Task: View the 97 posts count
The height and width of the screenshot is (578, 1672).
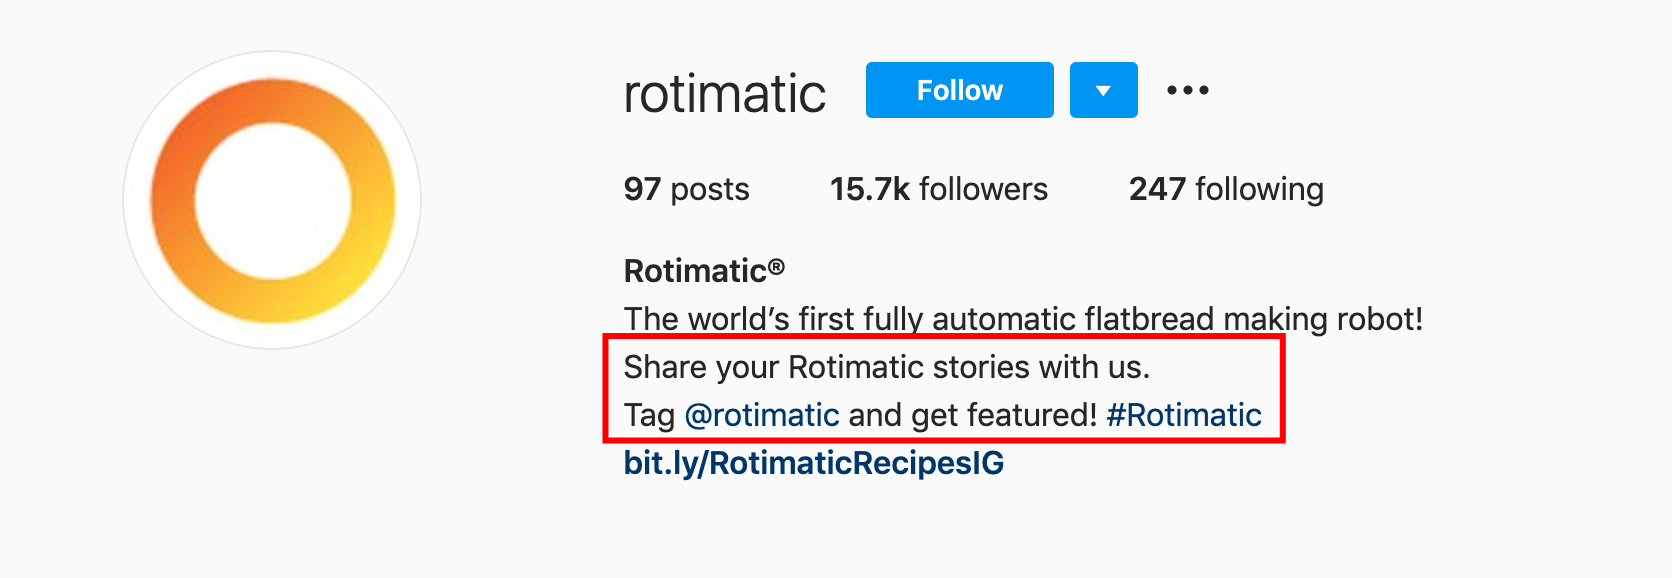Action: click(686, 189)
